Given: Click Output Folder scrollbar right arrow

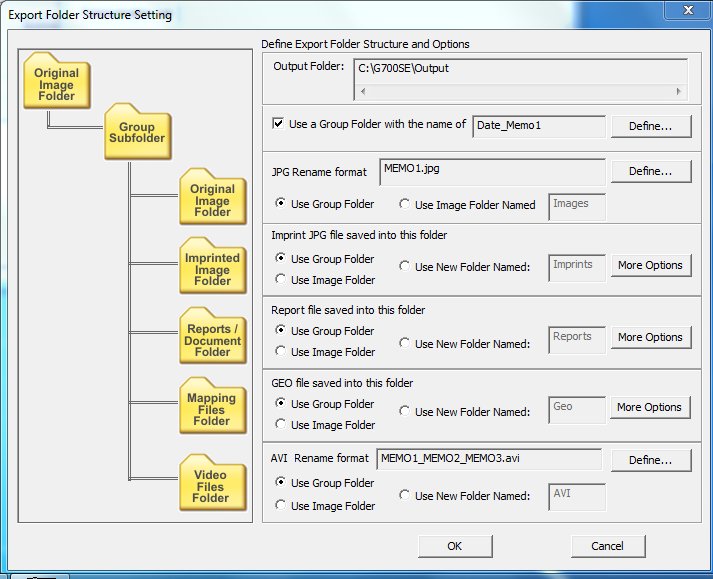Looking at the screenshot, I should (678, 91).
